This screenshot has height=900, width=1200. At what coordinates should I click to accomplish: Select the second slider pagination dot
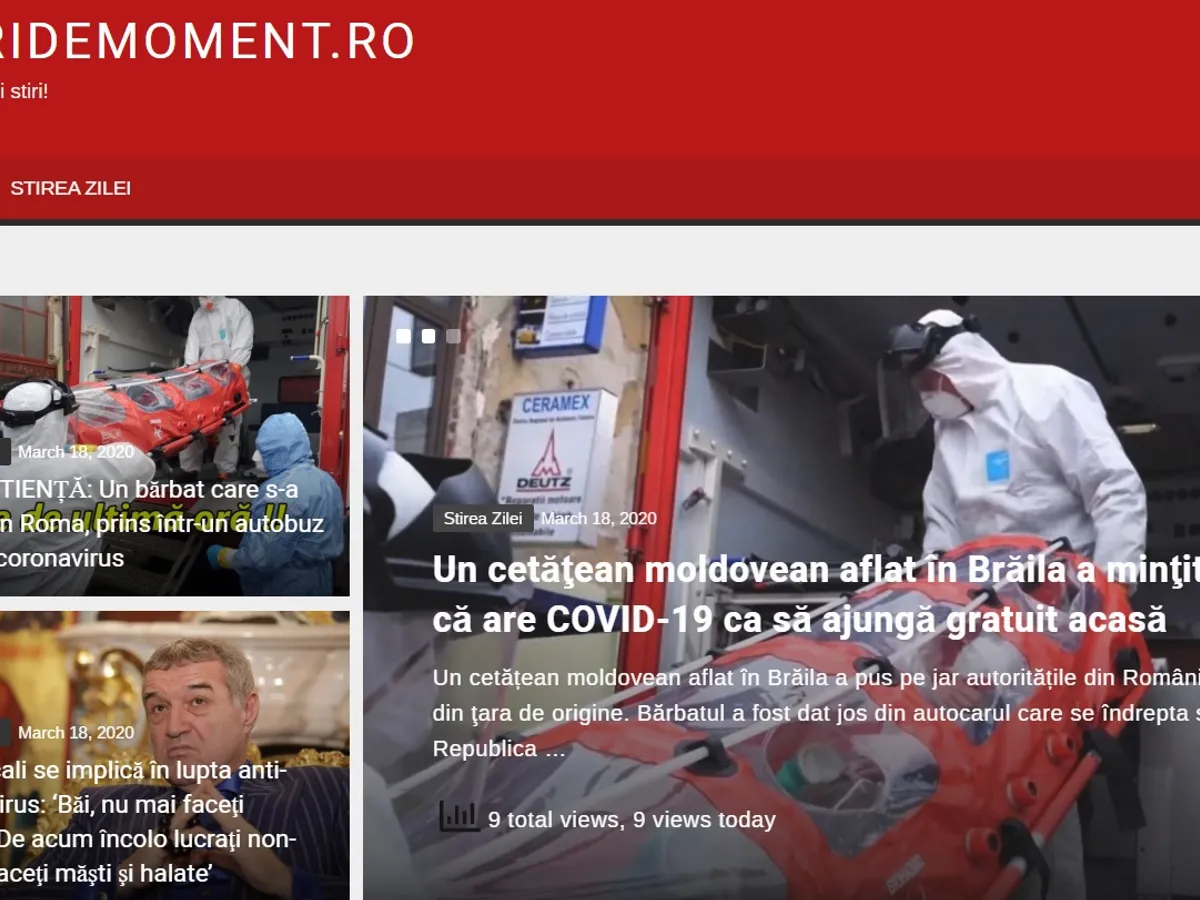[428, 336]
